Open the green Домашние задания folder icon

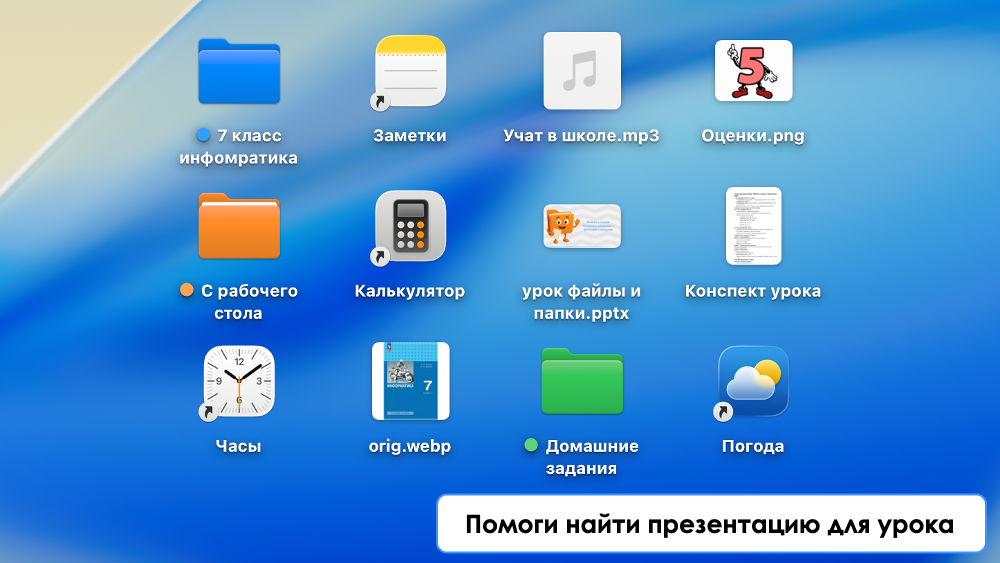click(582, 381)
